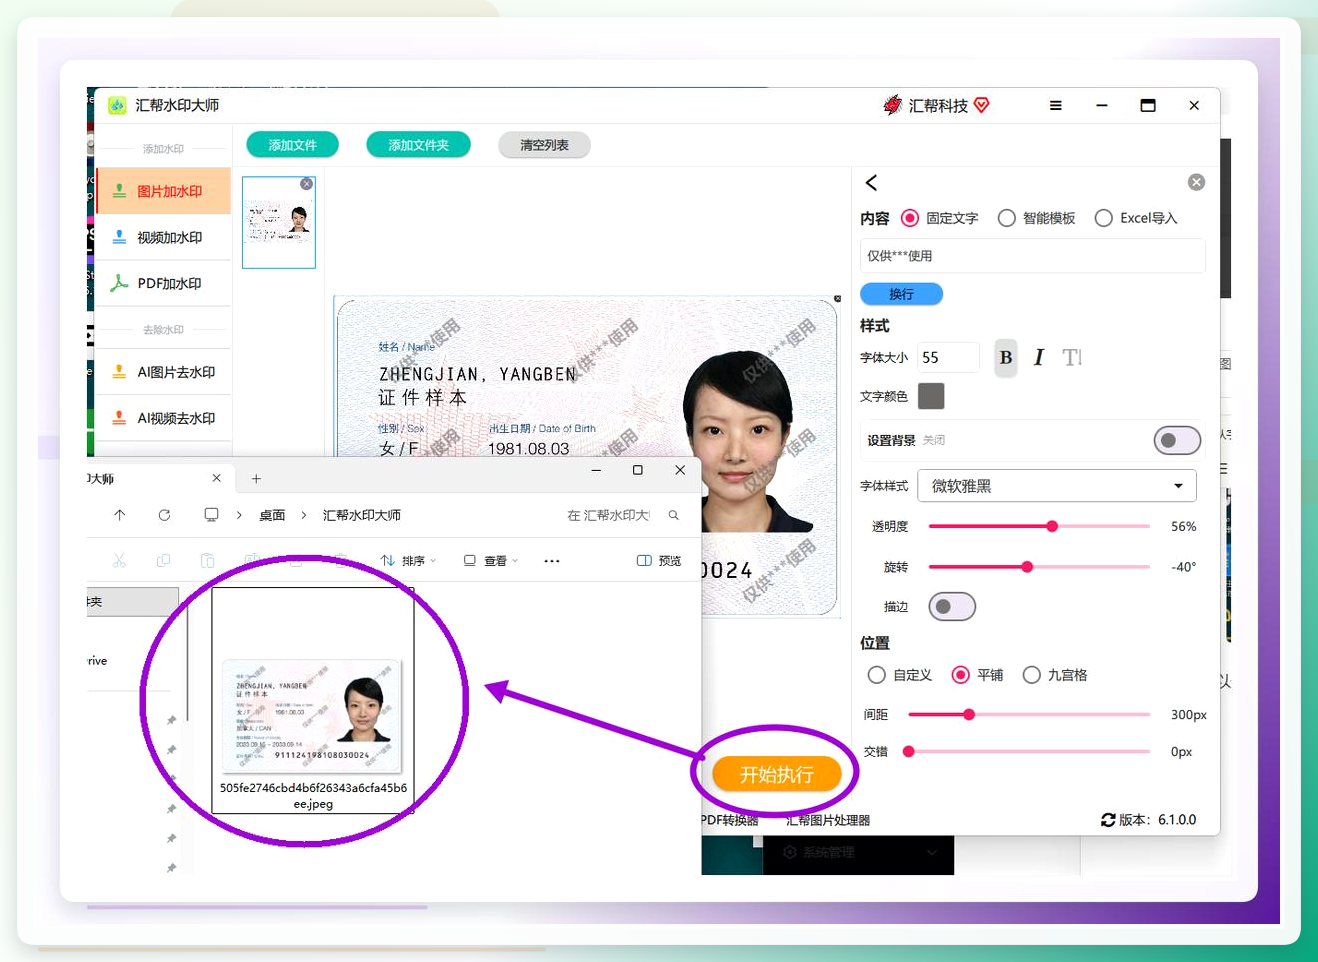Click the computer icon in Explorer address bar

211,515
